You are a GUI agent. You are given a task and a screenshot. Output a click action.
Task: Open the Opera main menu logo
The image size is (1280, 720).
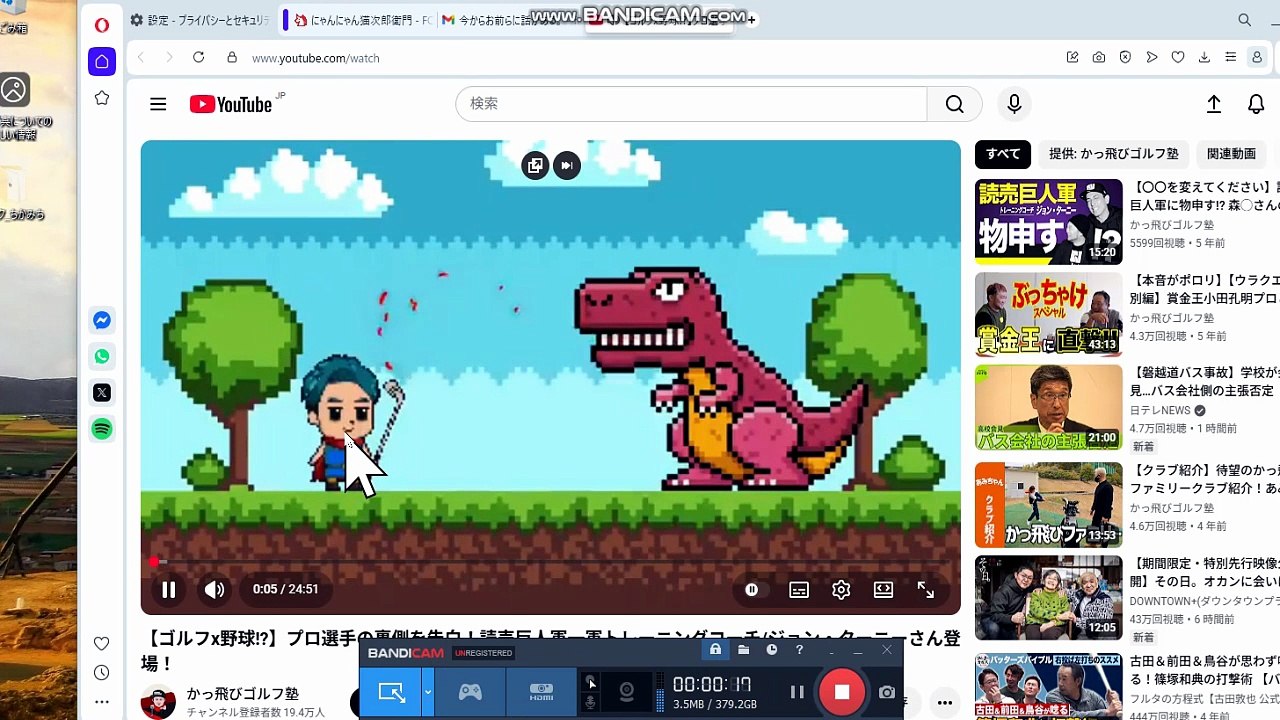(x=102, y=25)
